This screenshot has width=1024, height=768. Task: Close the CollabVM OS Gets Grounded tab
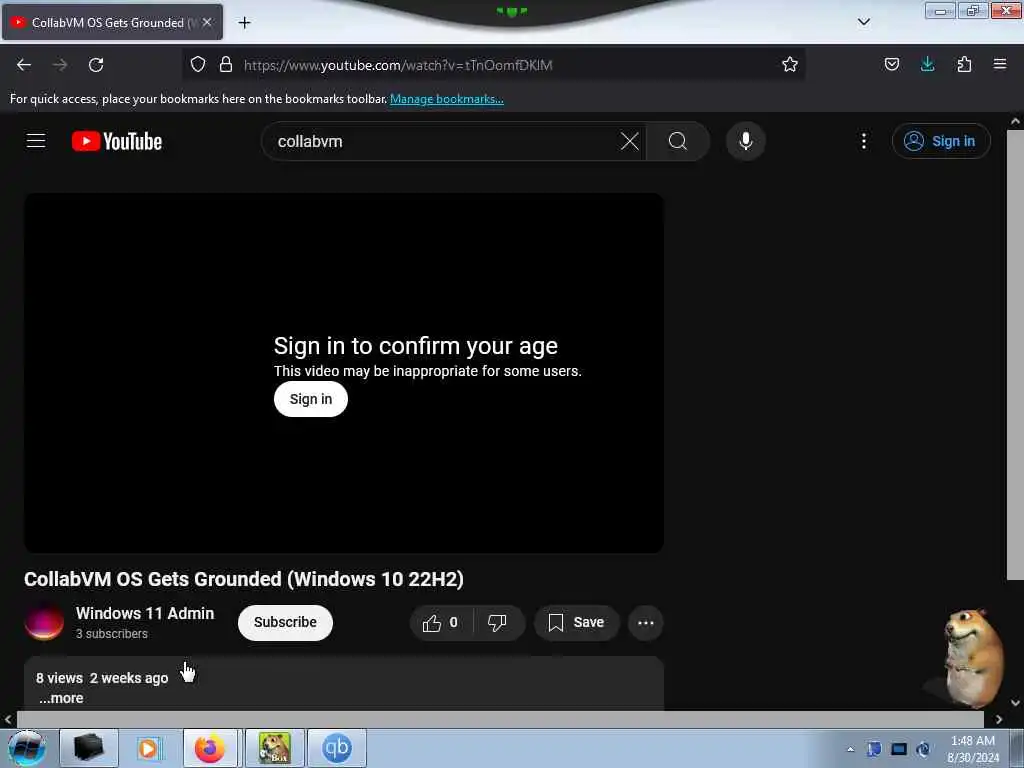[207, 23]
